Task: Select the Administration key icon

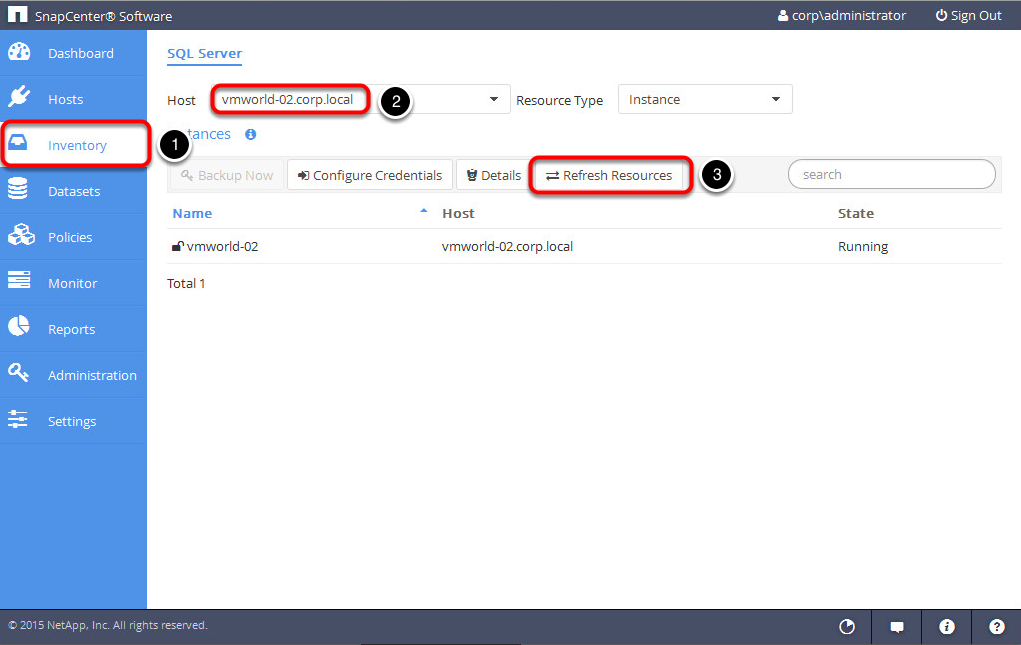Action: pyautogui.click(x=18, y=372)
